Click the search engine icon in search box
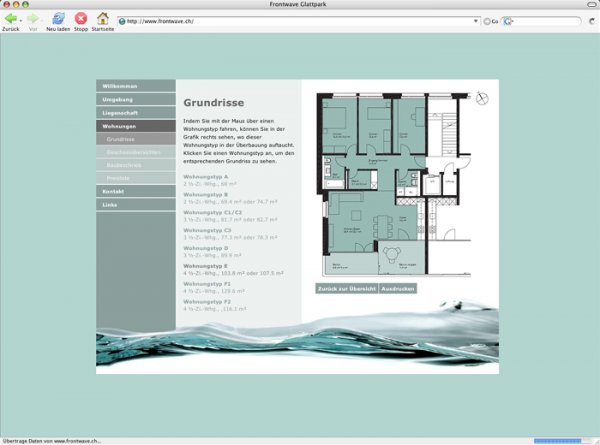This screenshot has height=445, width=600. click(508, 21)
